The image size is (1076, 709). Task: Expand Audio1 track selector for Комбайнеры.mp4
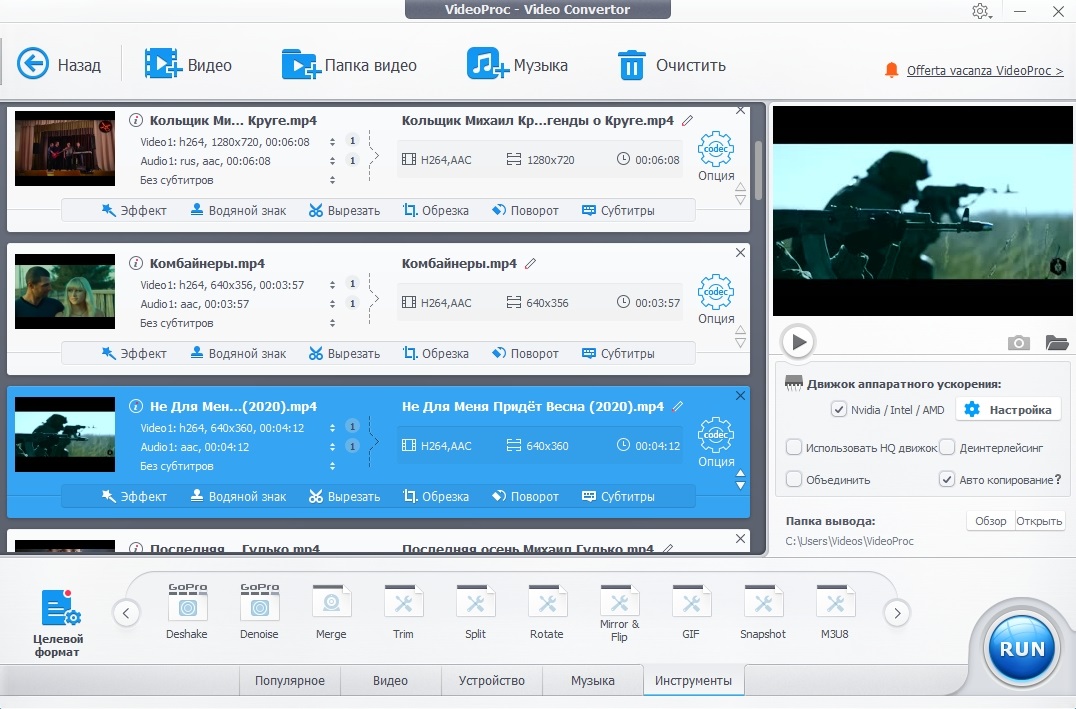click(x=332, y=303)
